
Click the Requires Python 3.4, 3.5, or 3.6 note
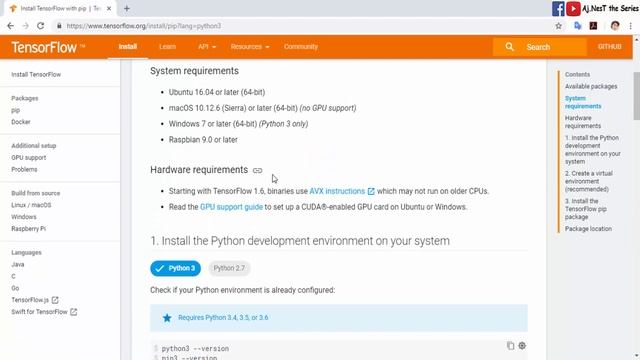pos(223,318)
